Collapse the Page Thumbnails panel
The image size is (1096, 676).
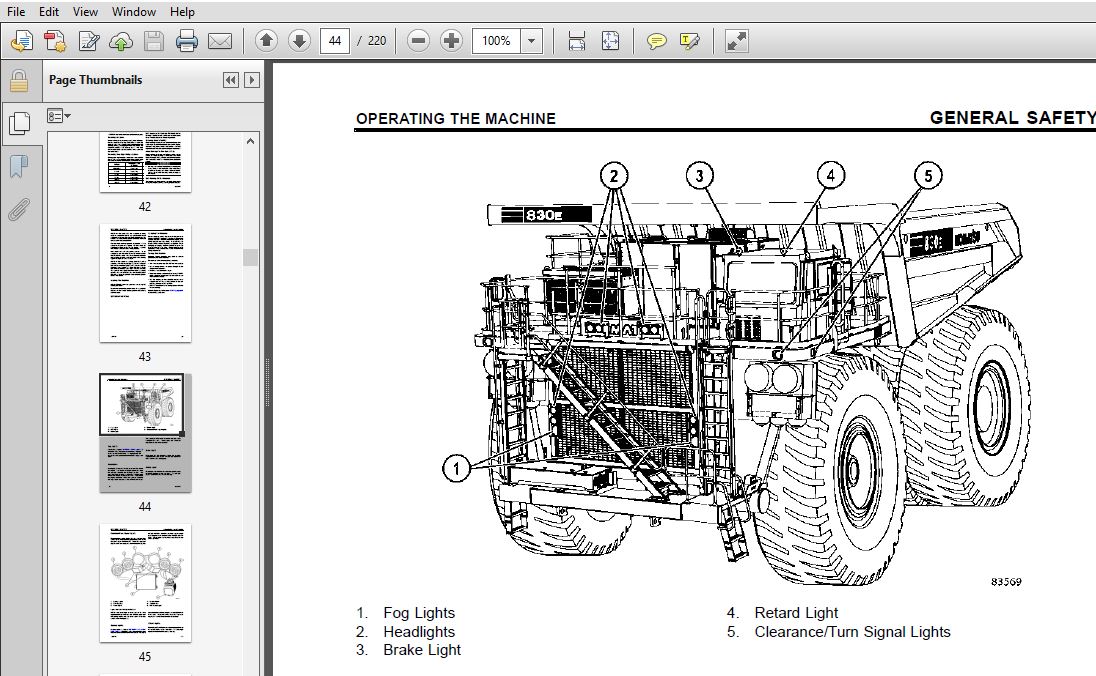click(x=231, y=80)
